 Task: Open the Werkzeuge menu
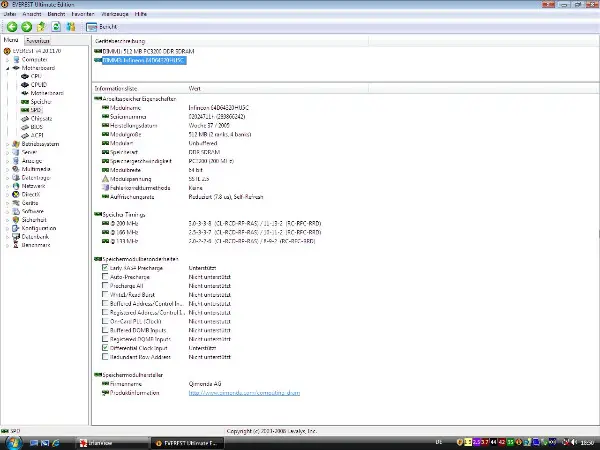[109, 12]
